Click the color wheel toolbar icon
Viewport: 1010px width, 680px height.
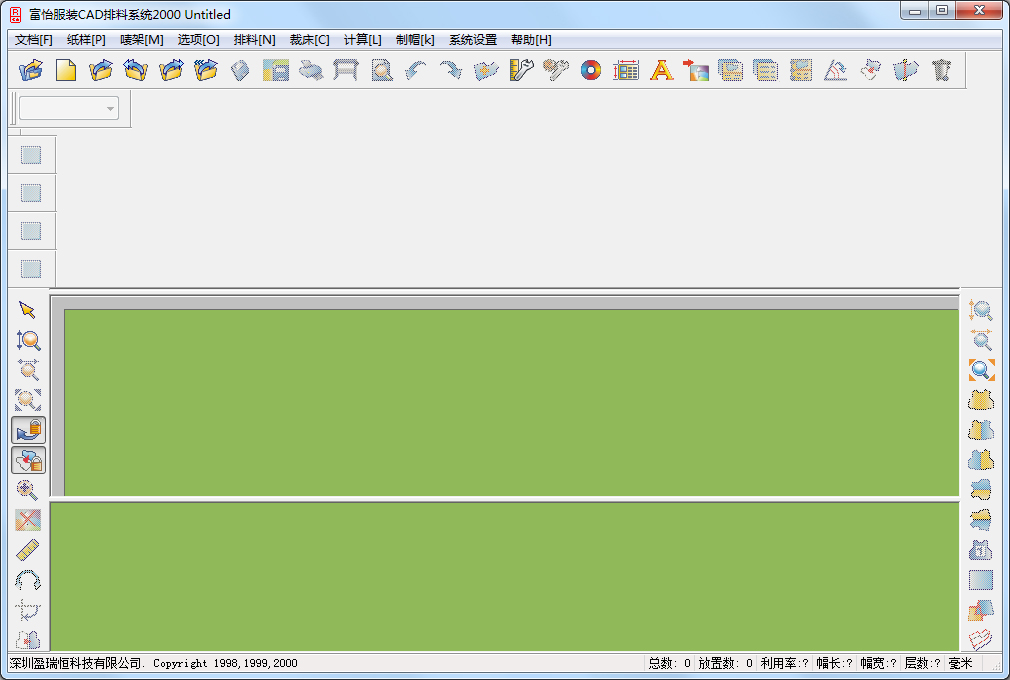(591, 70)
